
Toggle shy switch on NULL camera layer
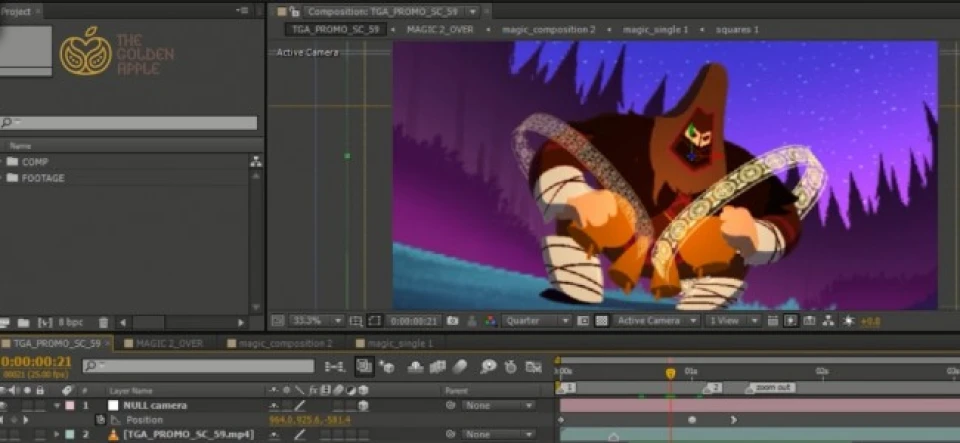pos(272,405)
